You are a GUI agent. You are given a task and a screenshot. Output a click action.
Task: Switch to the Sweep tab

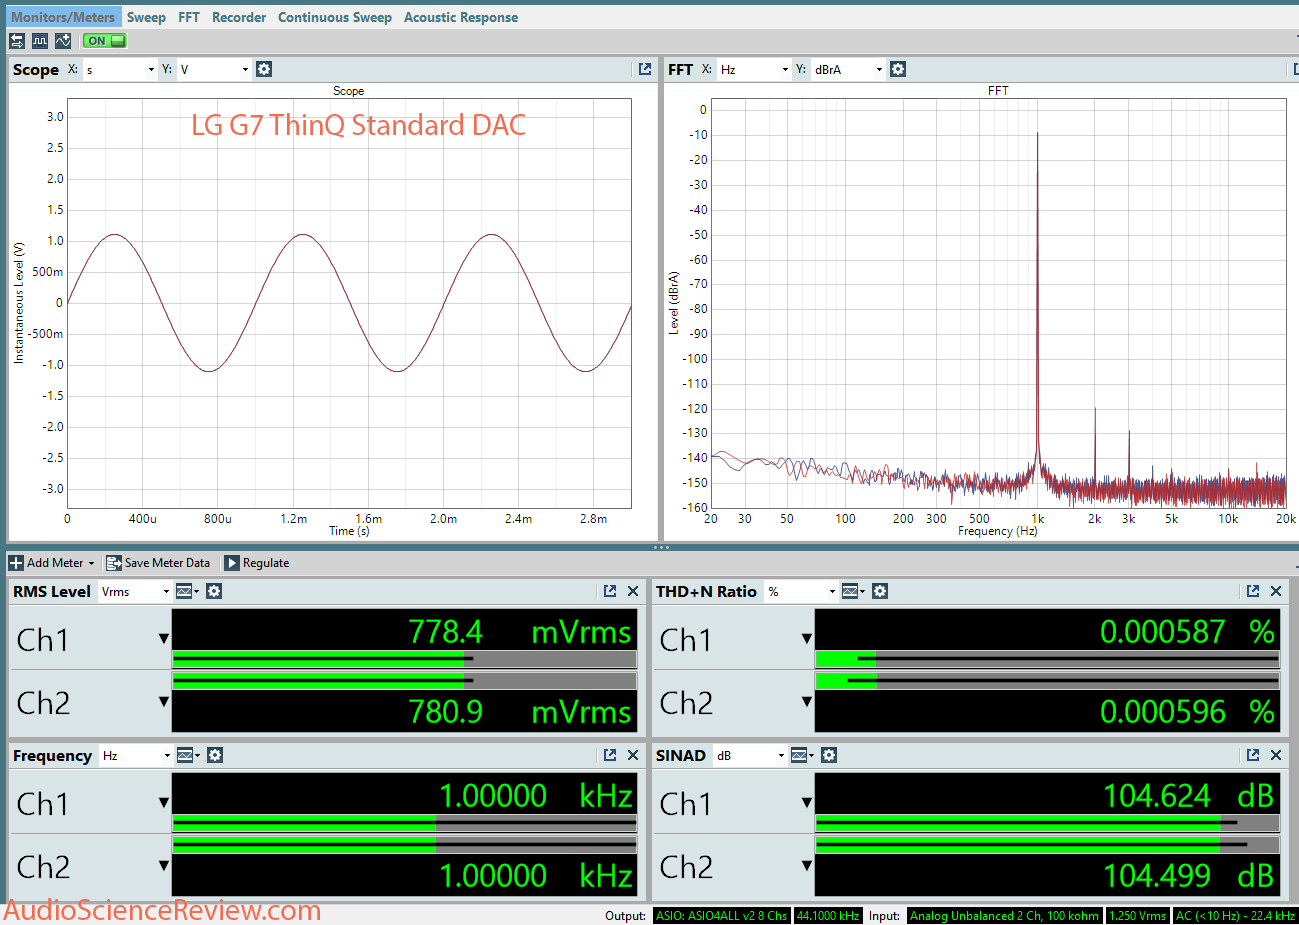146,17
